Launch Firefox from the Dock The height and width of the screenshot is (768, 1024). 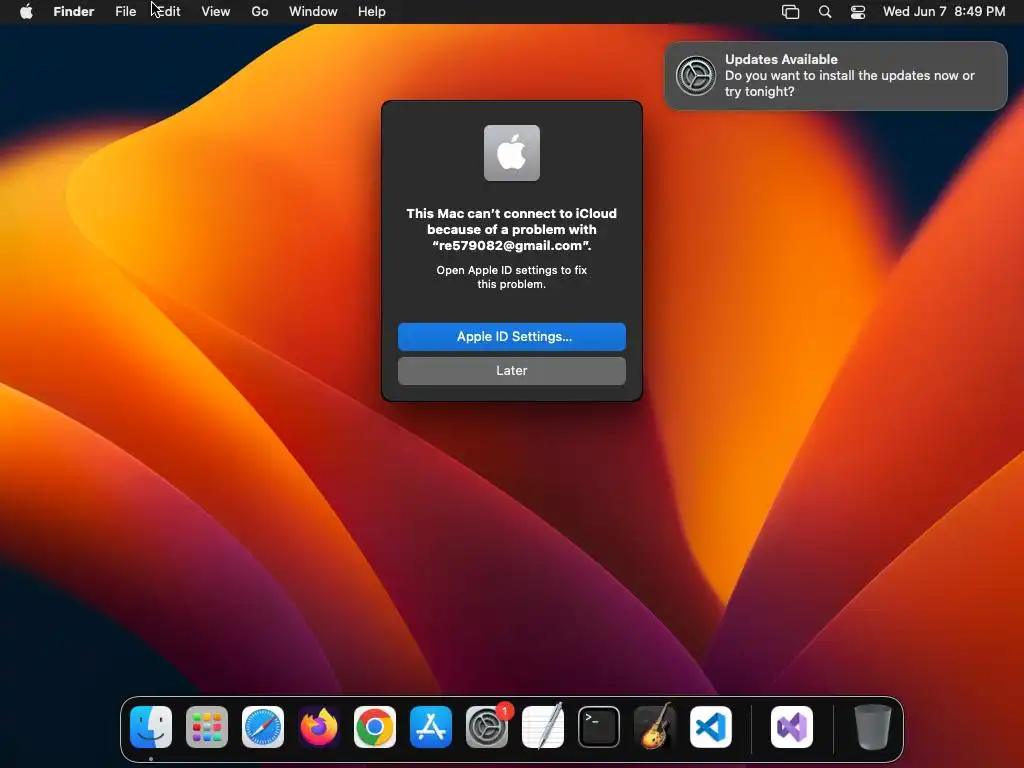319,727
